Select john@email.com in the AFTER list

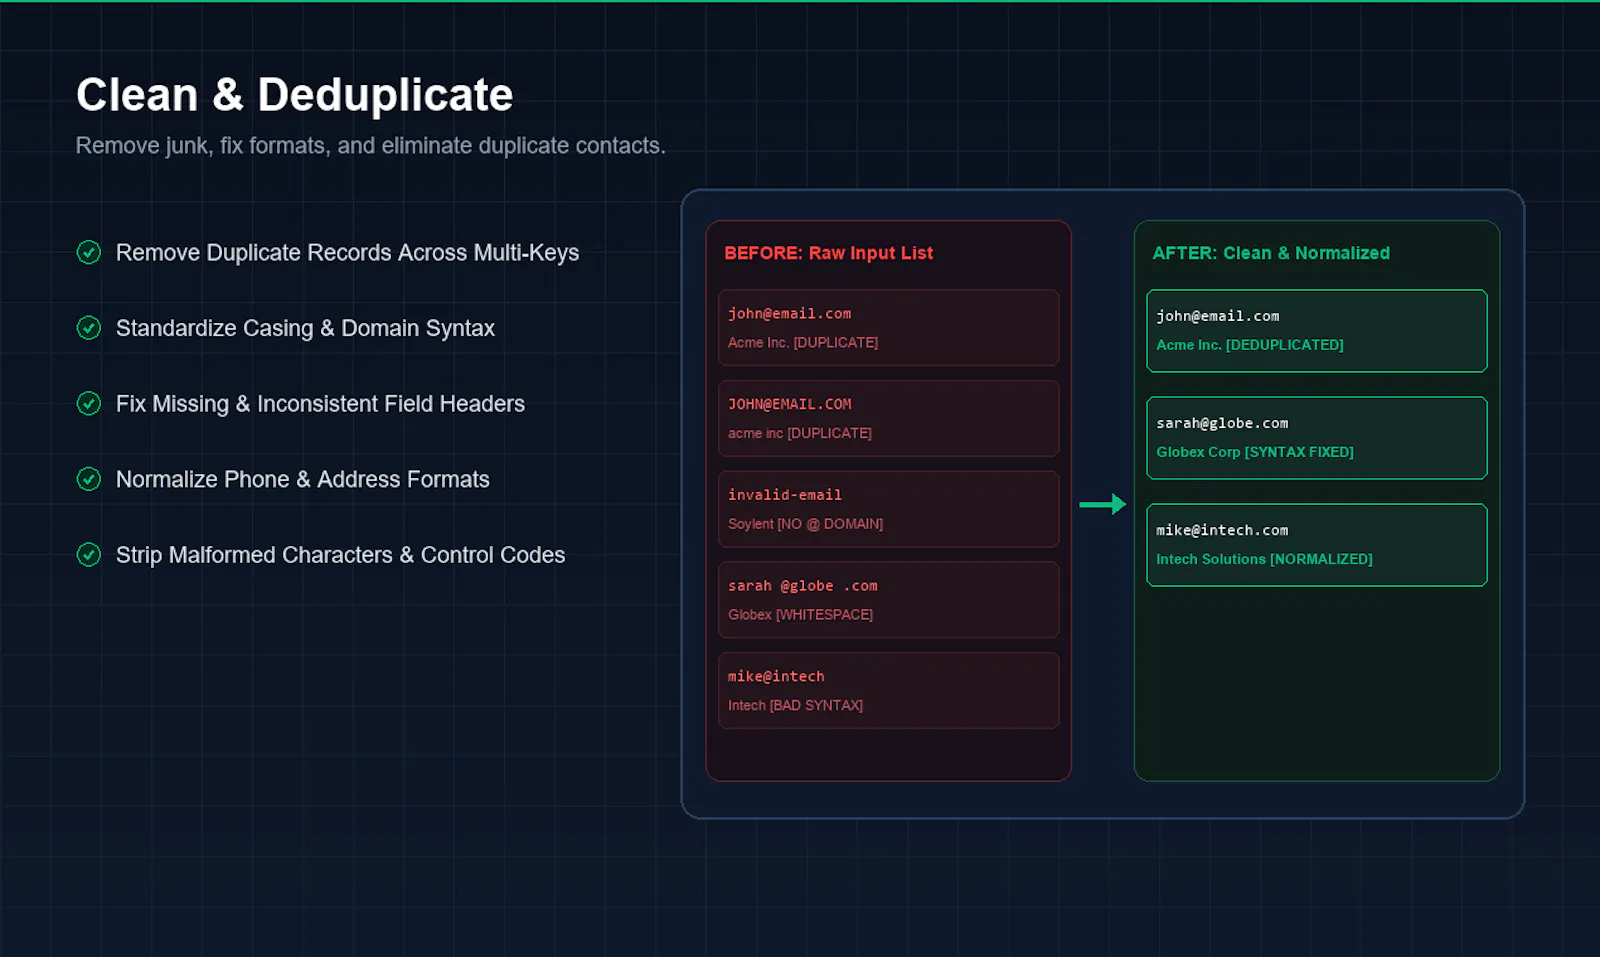(1218, 316)
